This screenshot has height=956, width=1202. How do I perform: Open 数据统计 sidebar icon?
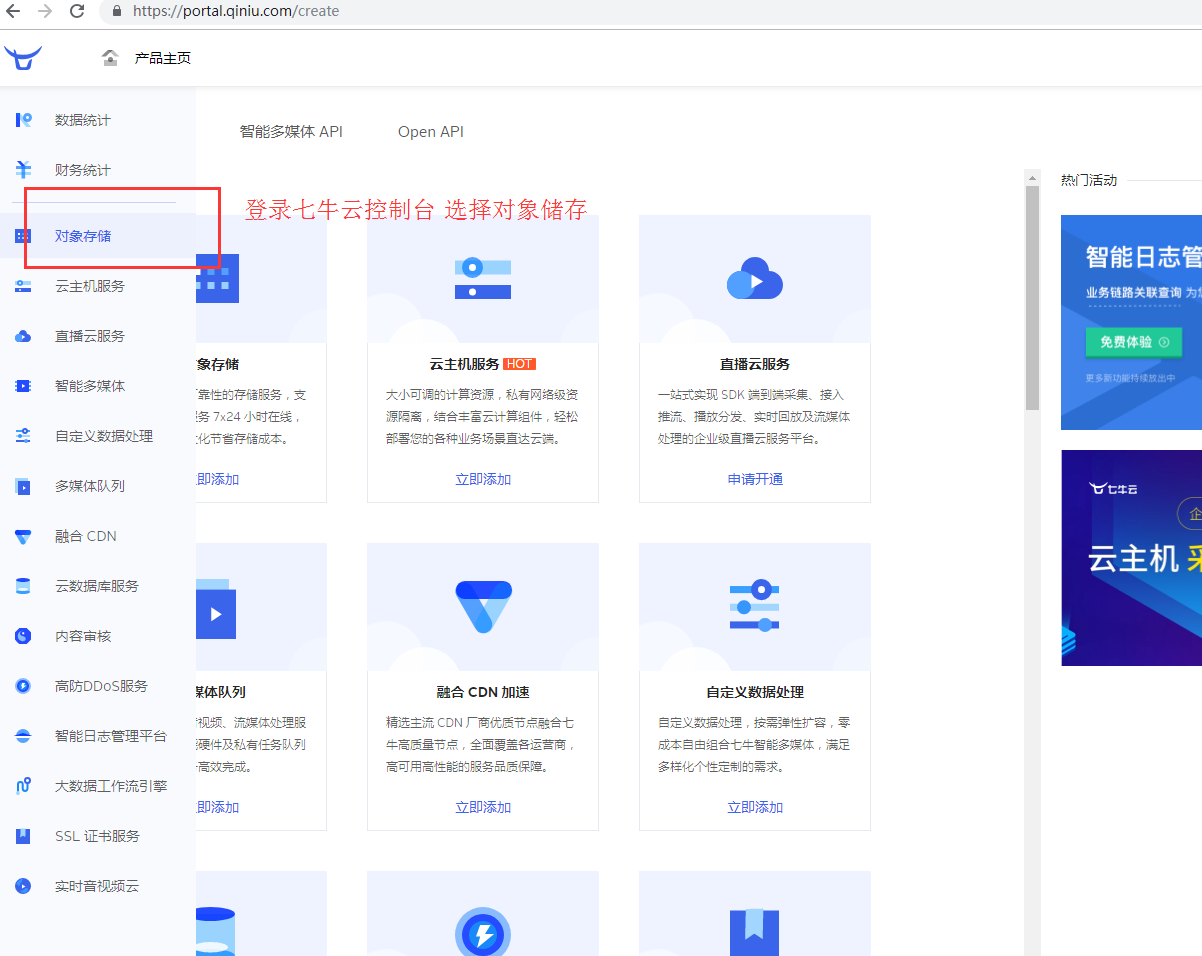(x=23, y=120)
